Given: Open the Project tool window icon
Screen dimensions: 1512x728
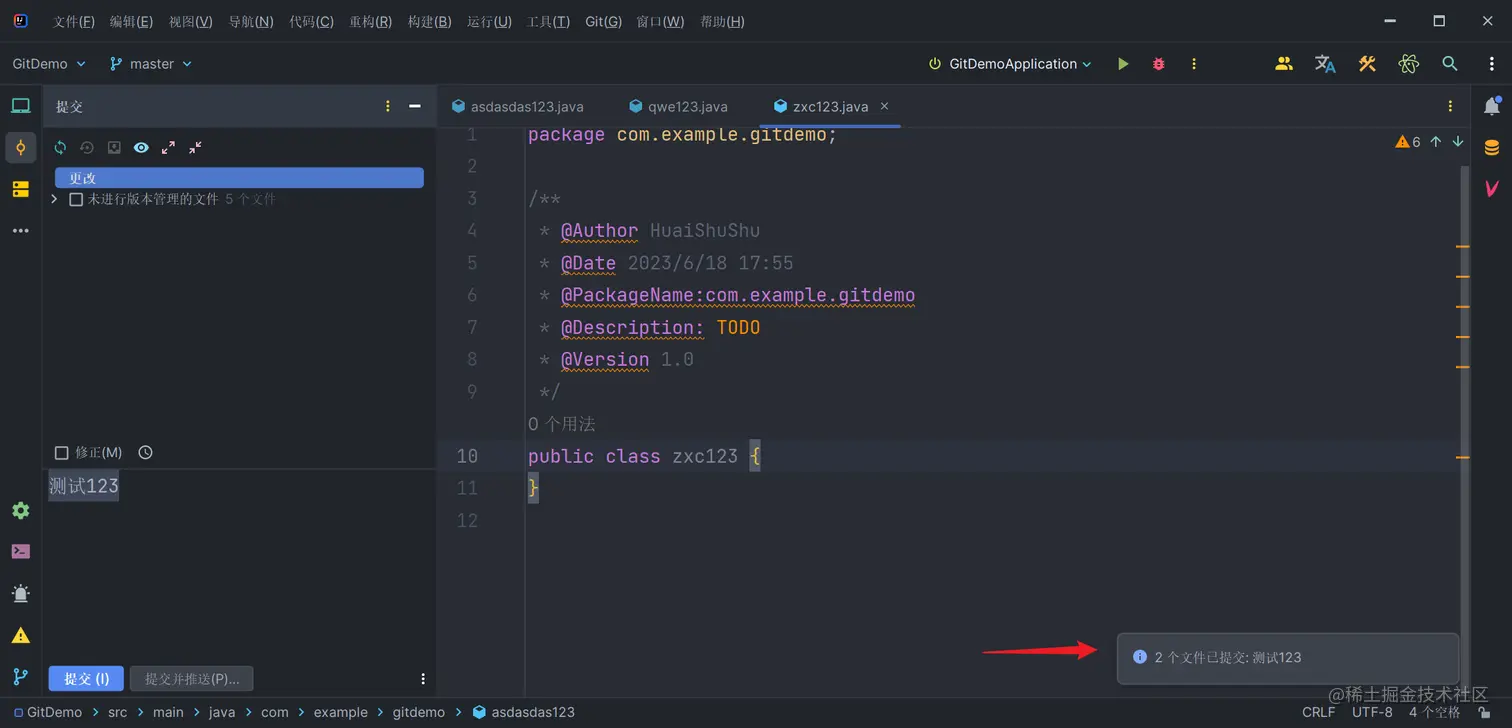Looking at the screenshot, I should click(x=20, y=106).
